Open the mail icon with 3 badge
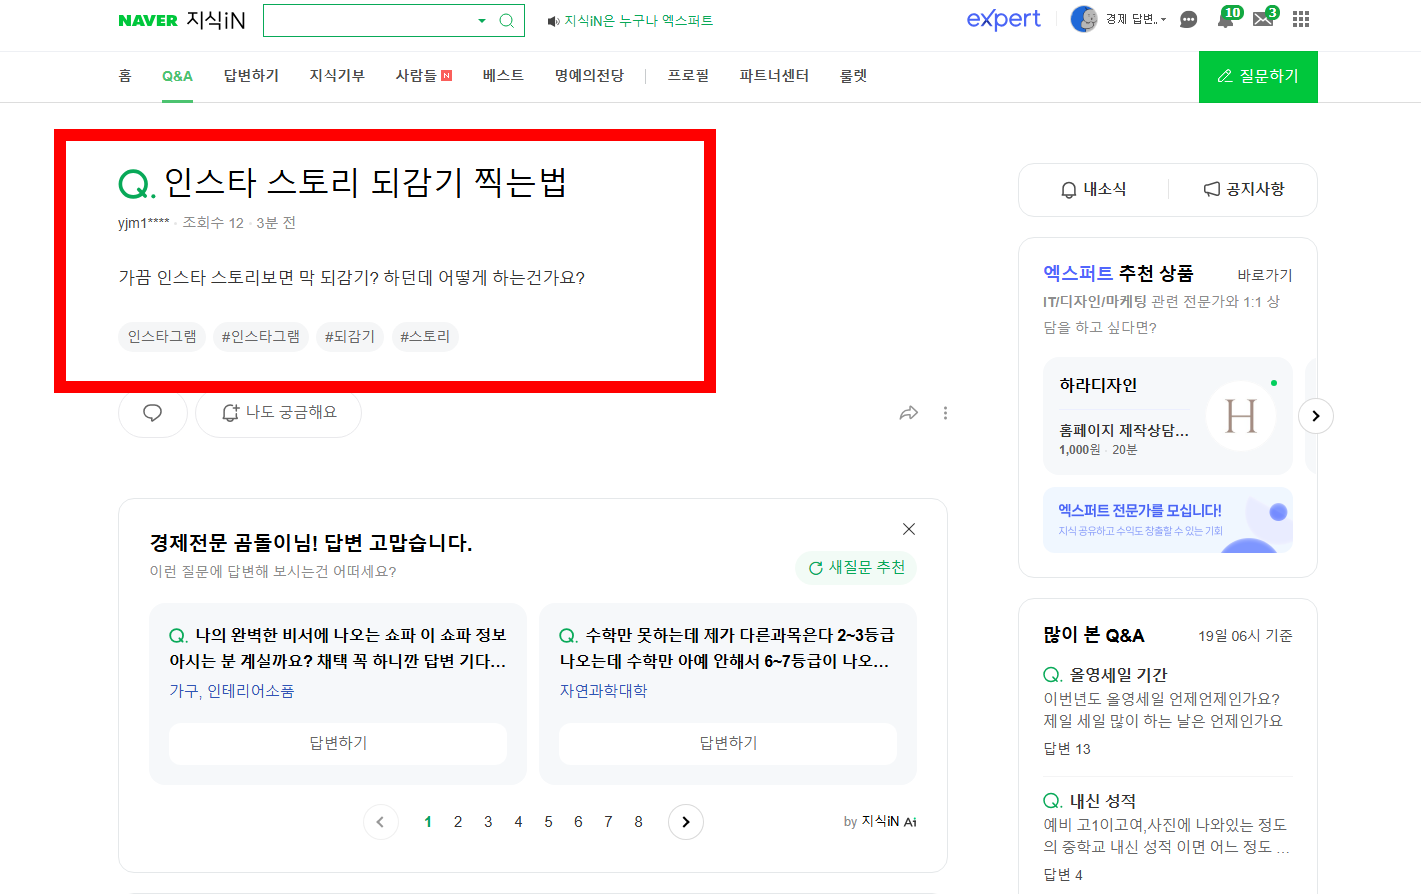Screen dimensions: 1421x894 [1264, 18]
